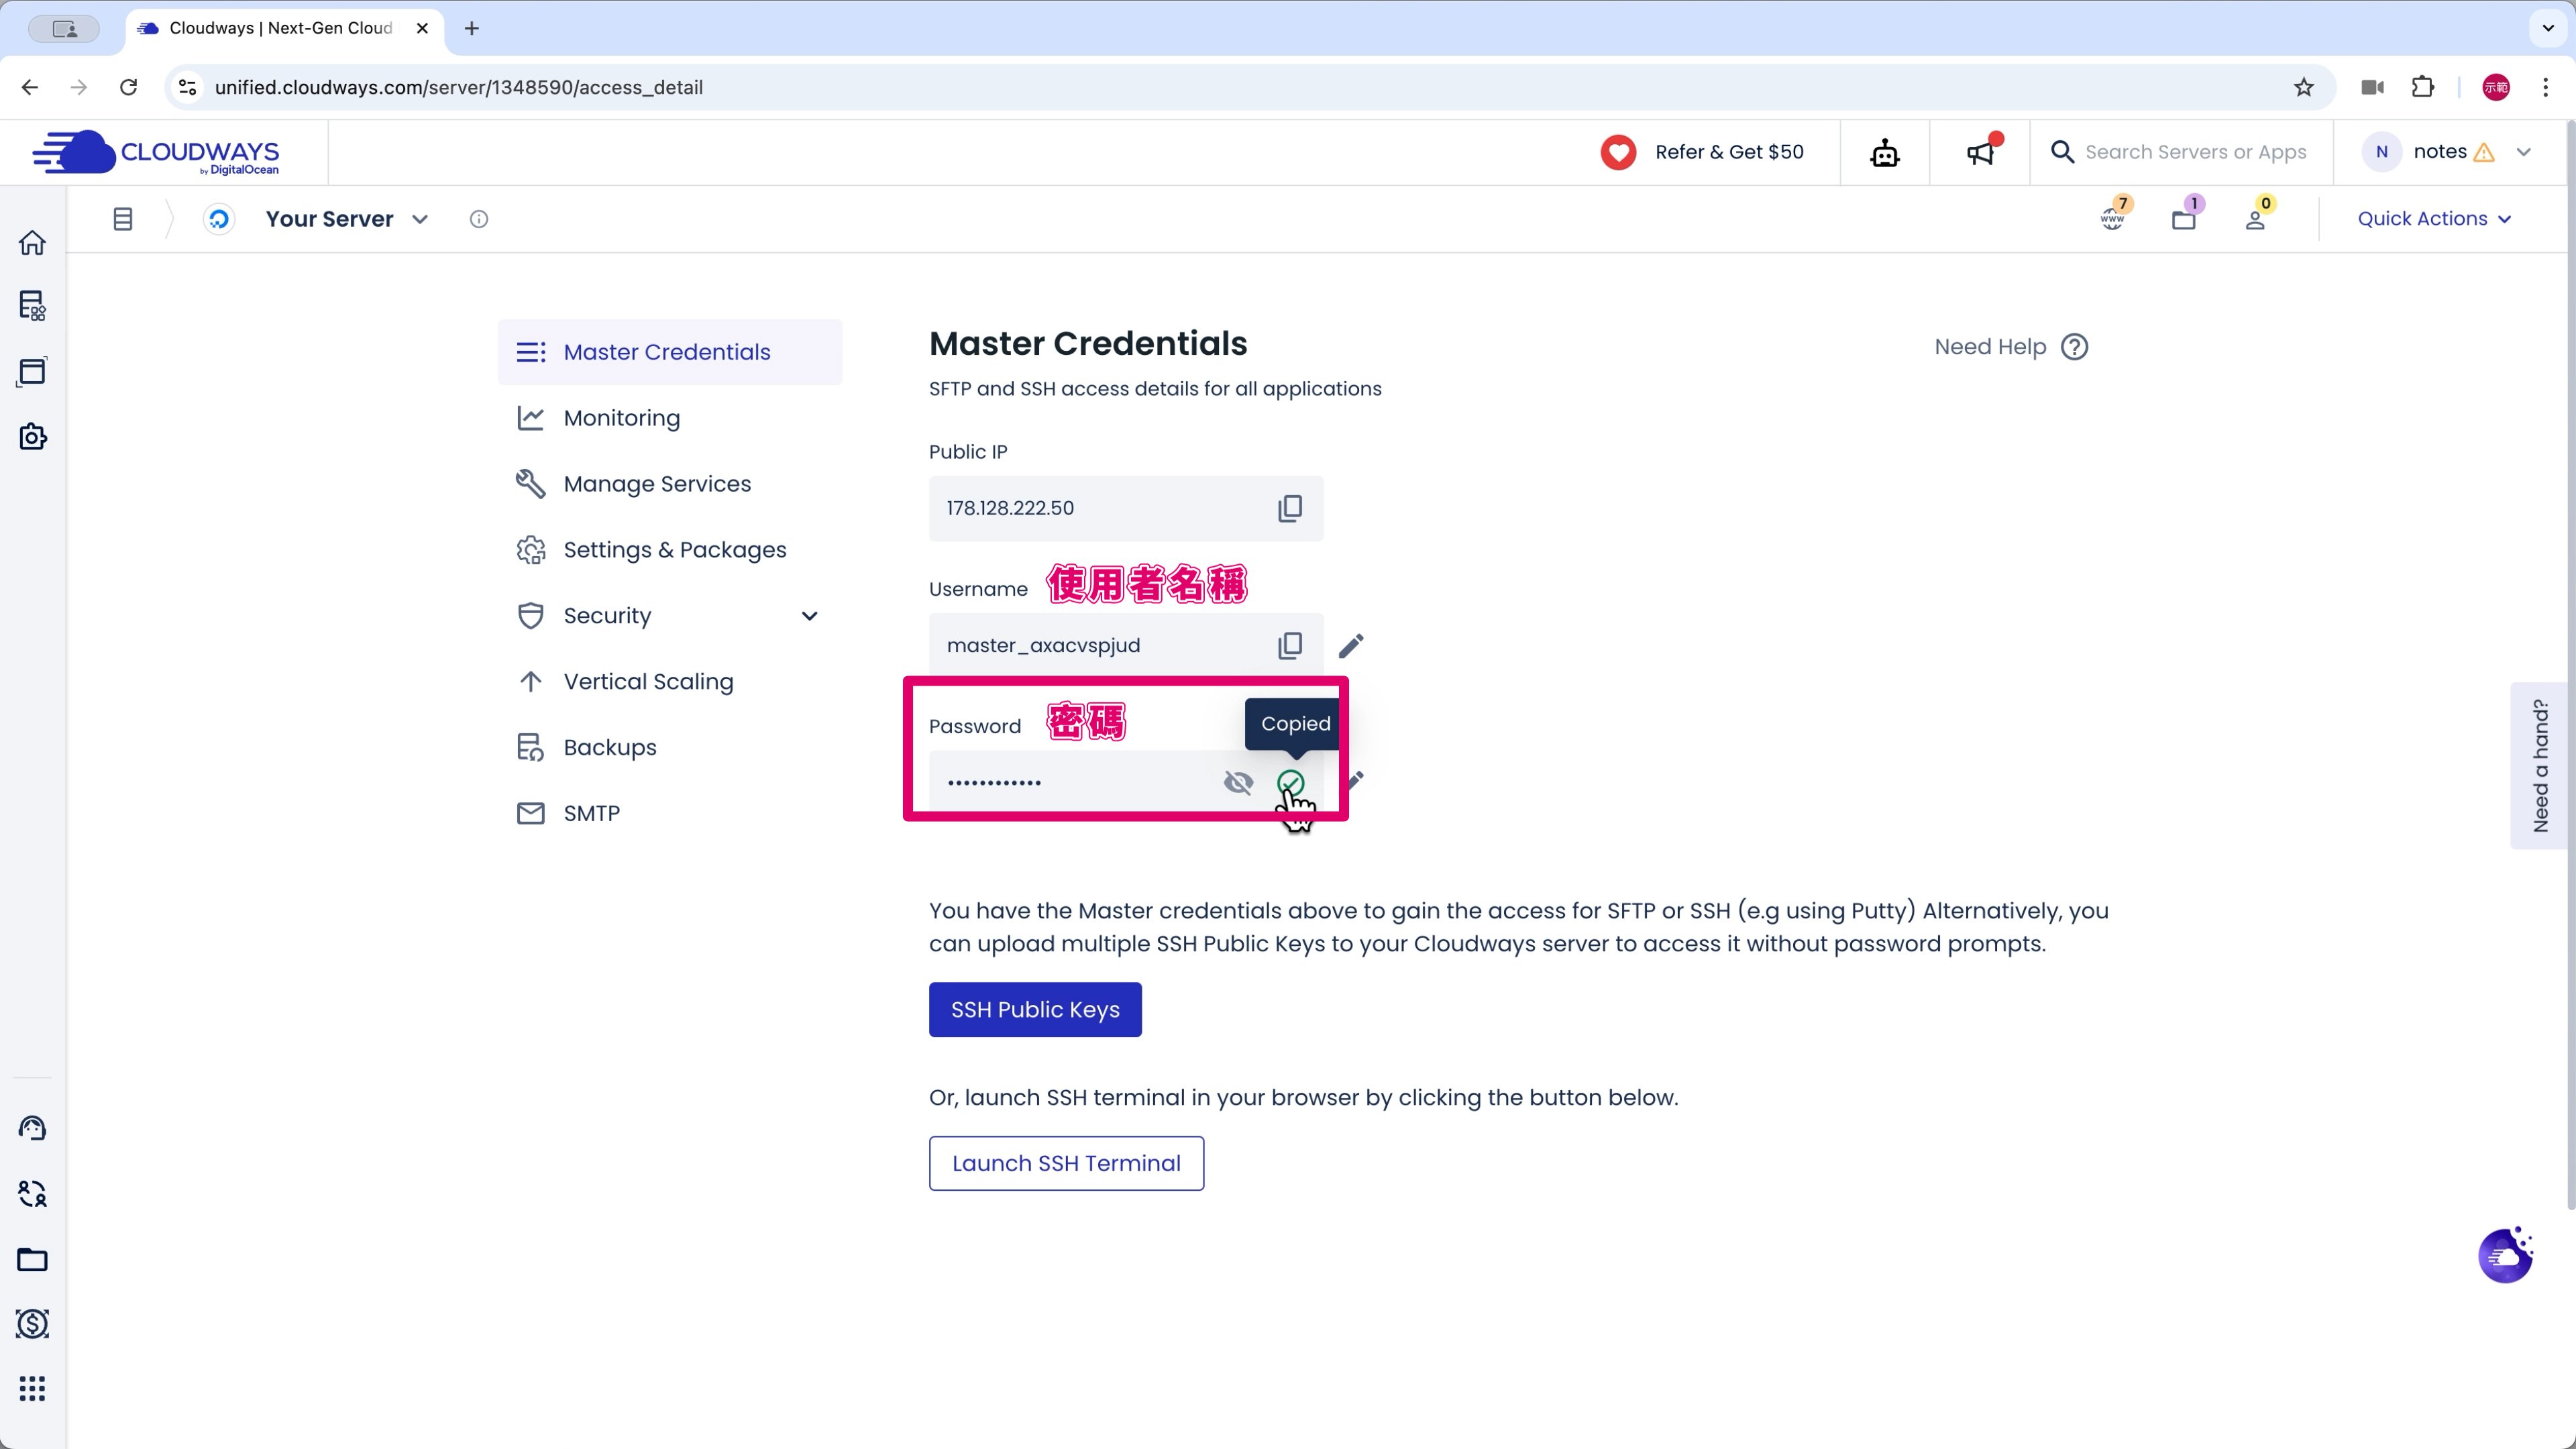Click the SSH Public Keys button
Screen dimensions: 2576x1449
click(x=1034, y=1010)
